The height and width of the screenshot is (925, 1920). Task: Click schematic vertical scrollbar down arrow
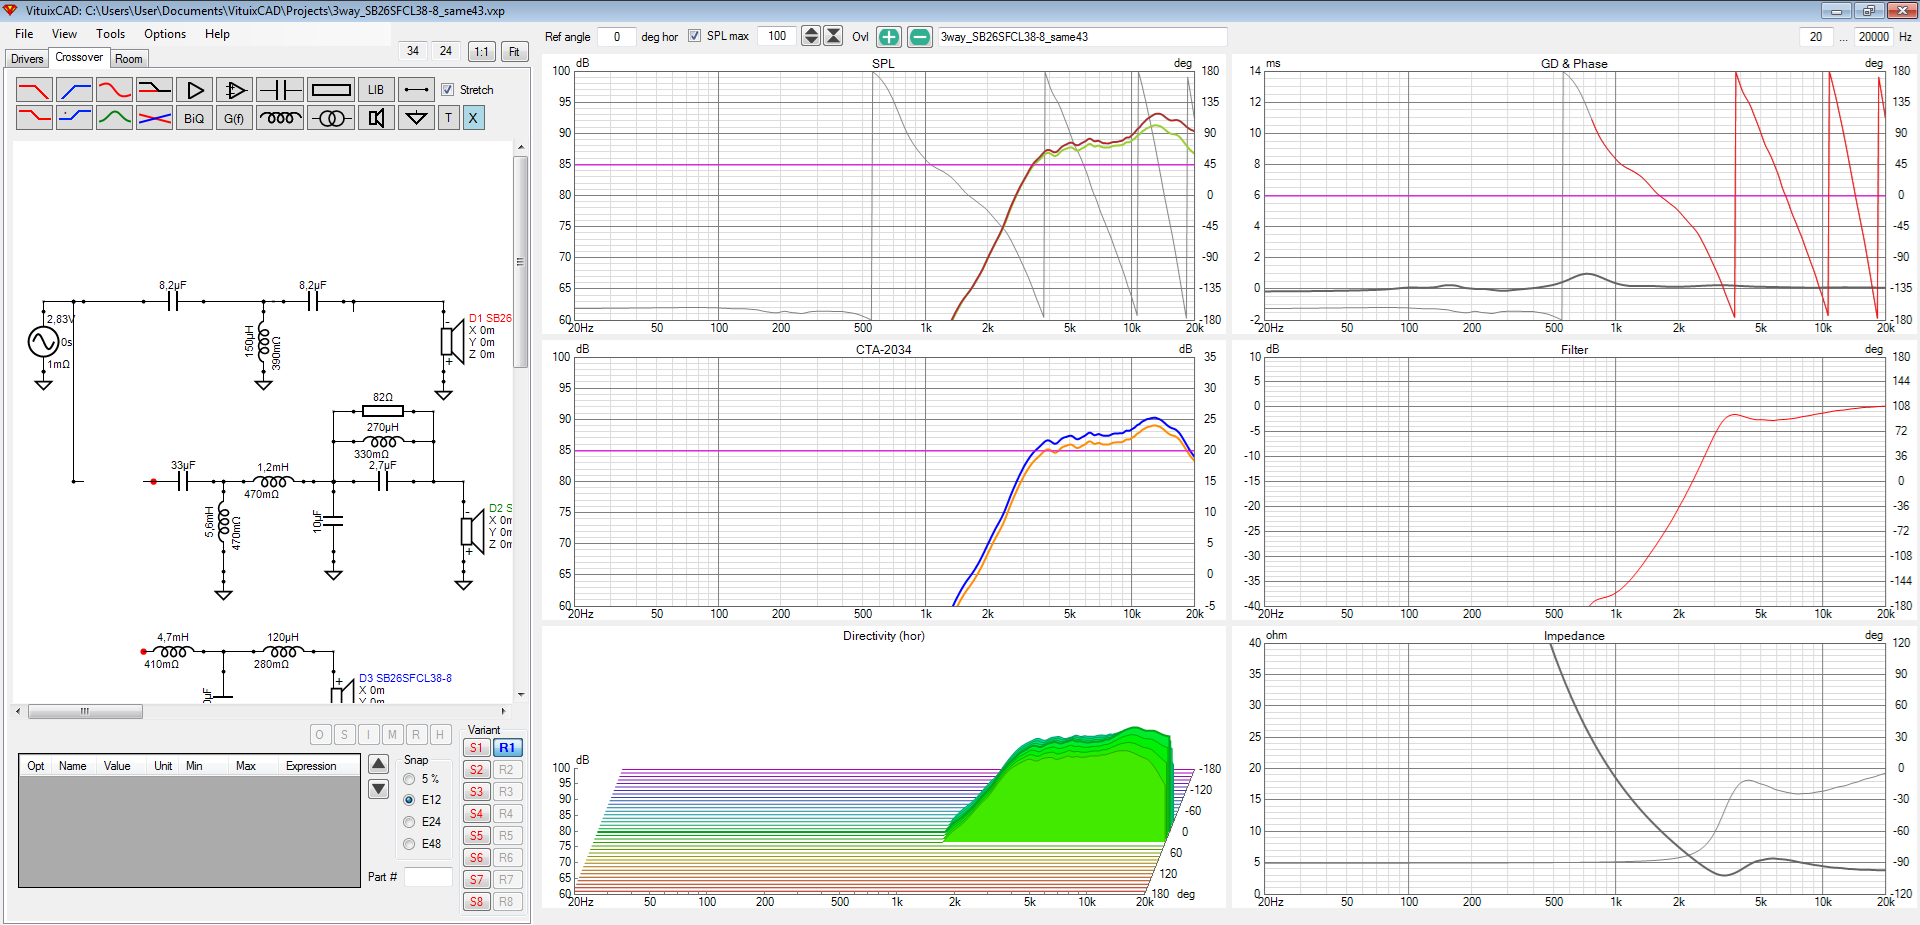(x=521, y=695)
